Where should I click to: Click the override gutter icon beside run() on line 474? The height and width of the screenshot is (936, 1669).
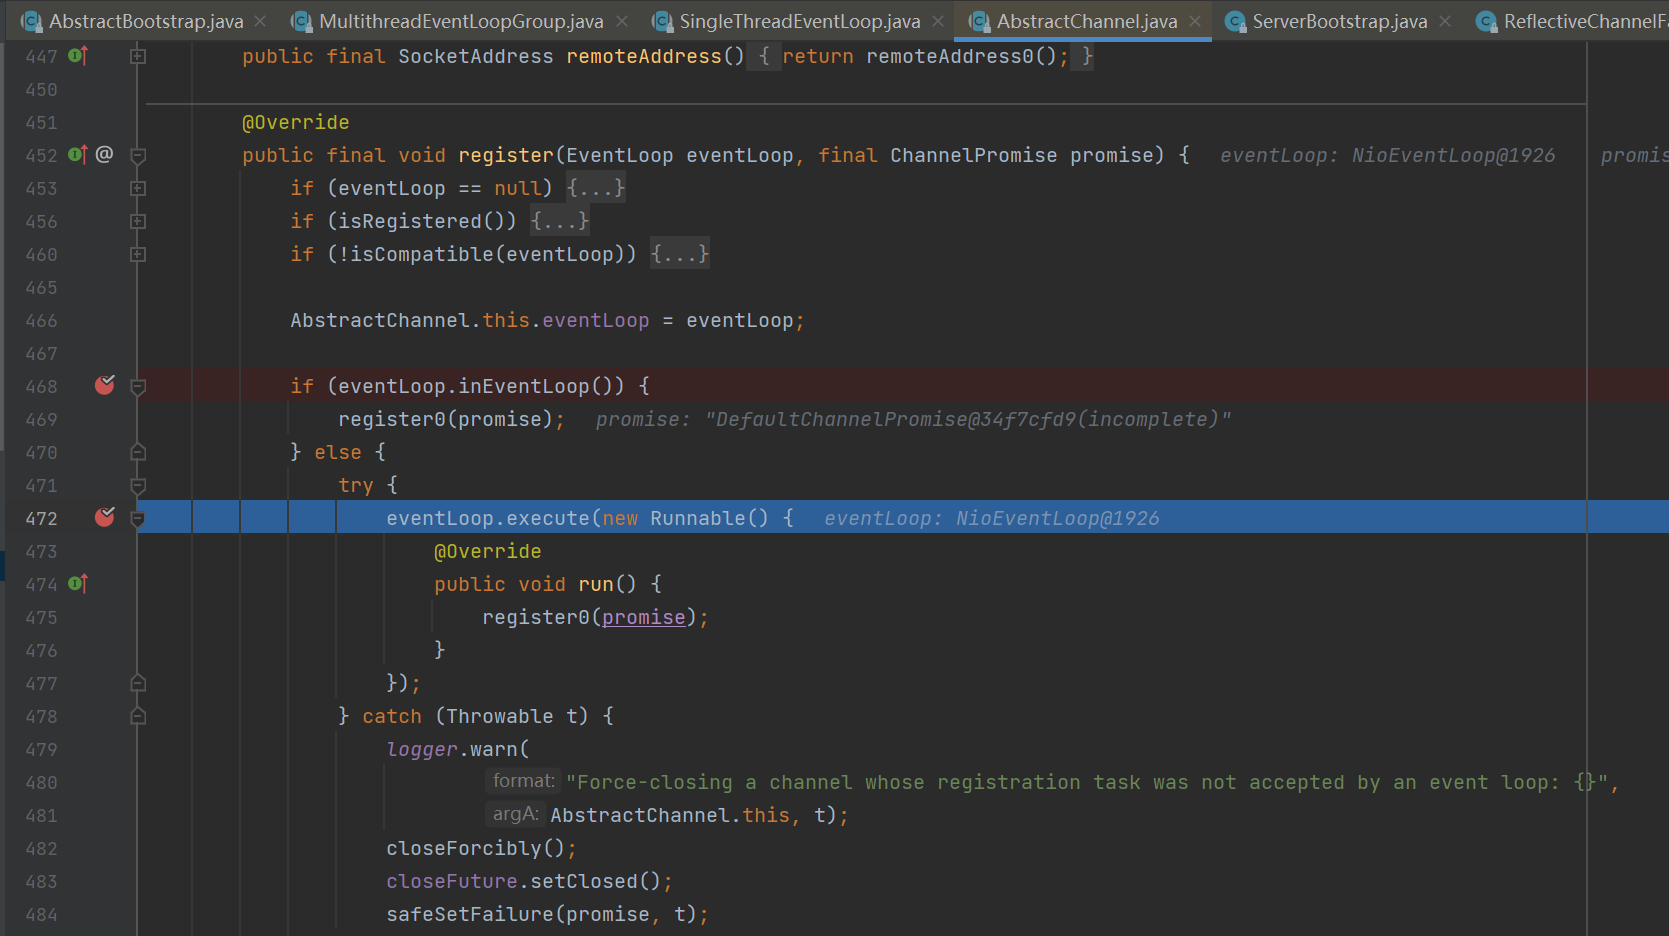[78, 584]
